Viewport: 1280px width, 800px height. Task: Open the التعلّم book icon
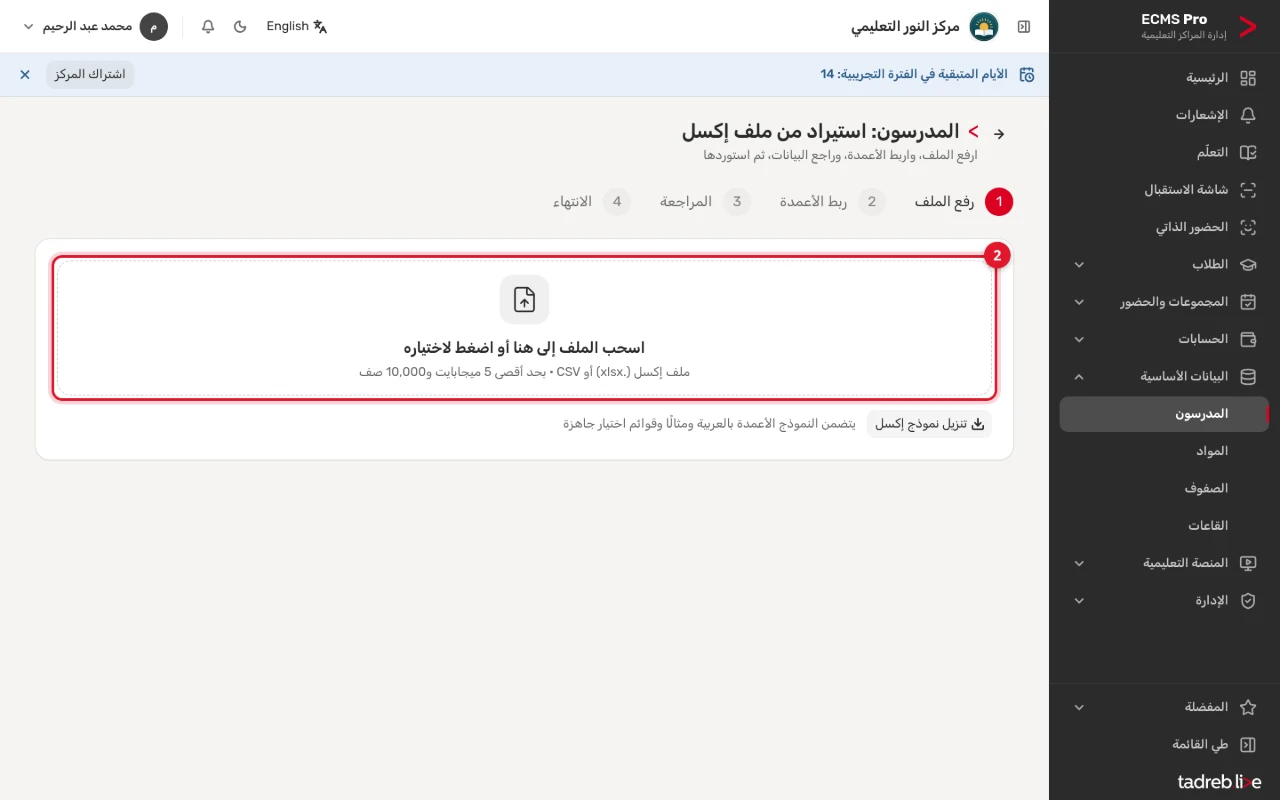click(1248, 153)
